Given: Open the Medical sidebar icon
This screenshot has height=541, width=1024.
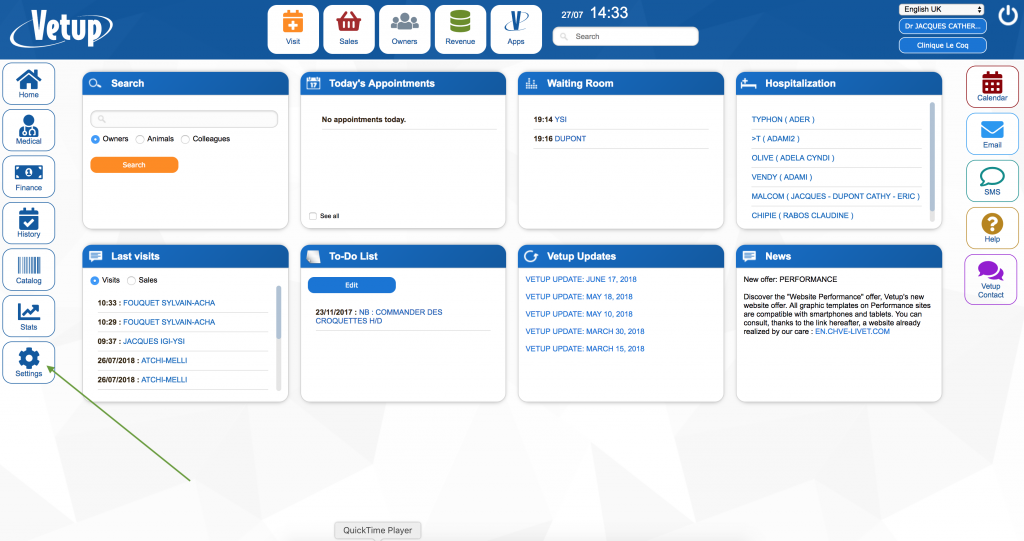Looking at the screenshot, I should [29, 130].
